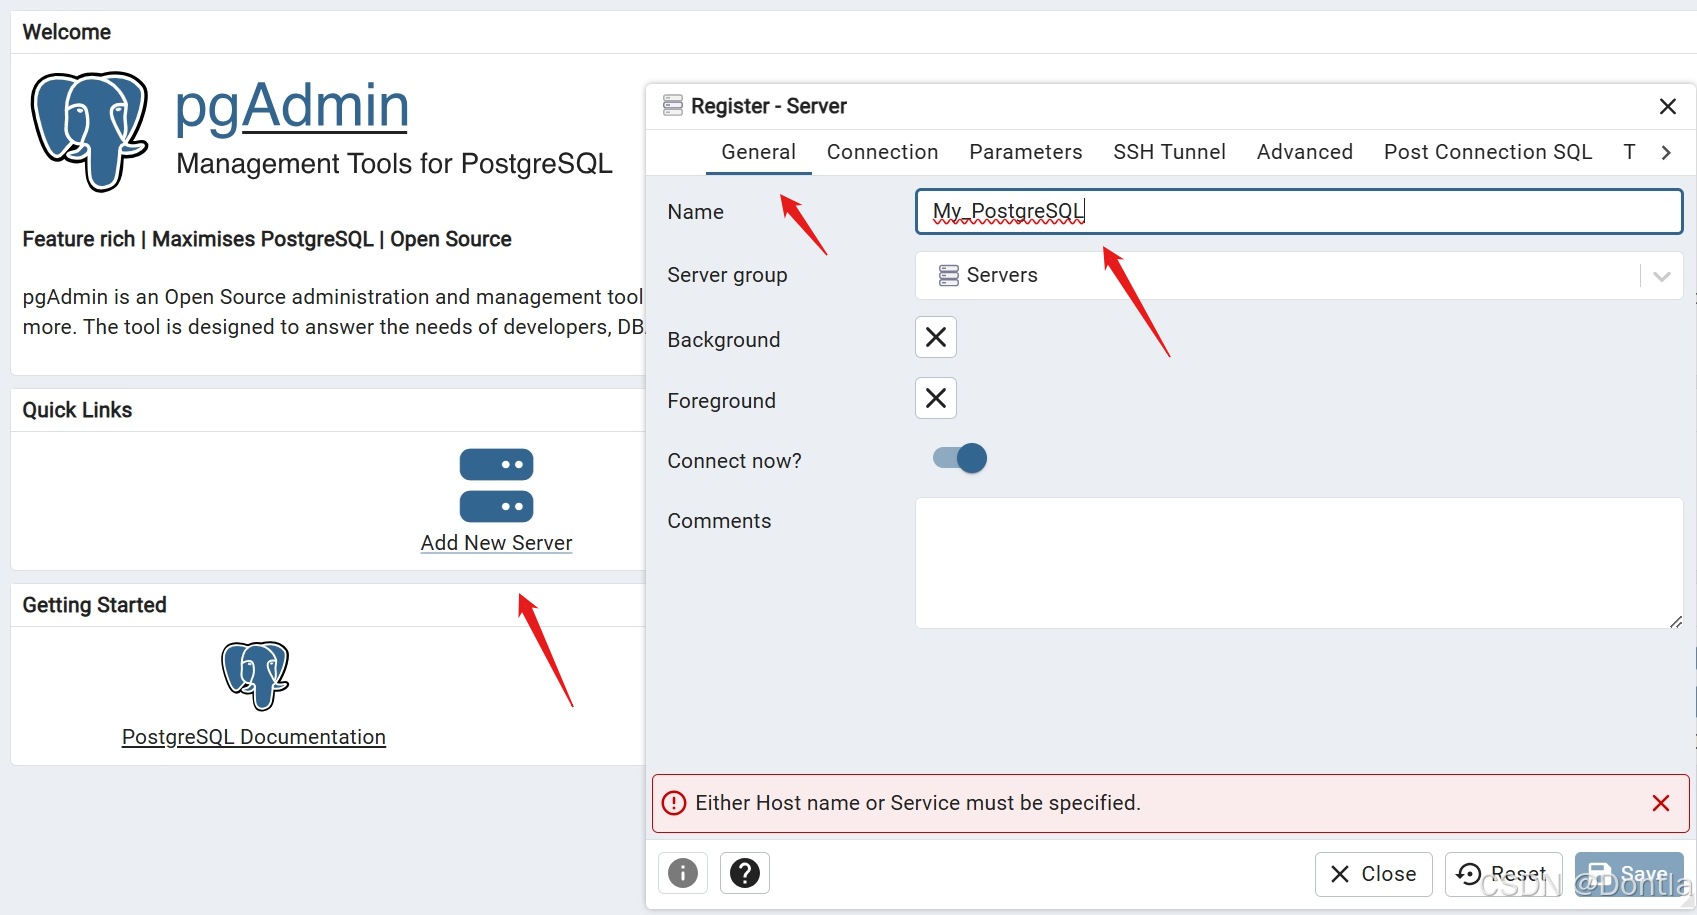Click the pgAdmin elephant logo

pos(90,131)
